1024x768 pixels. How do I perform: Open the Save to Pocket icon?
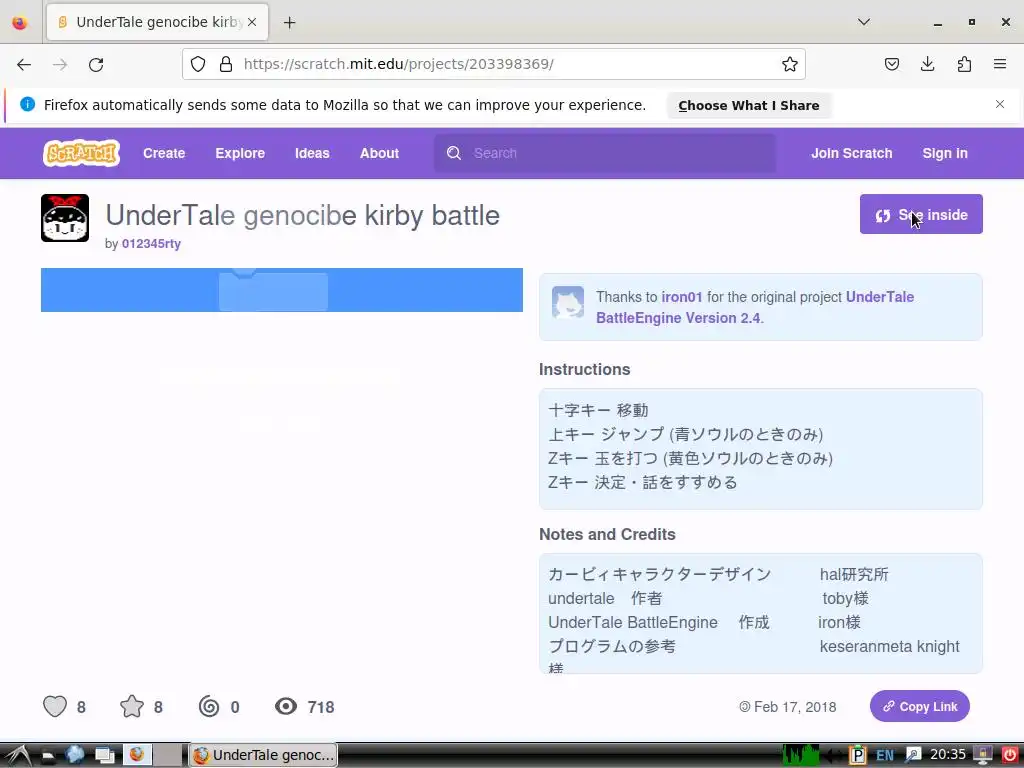891,64
